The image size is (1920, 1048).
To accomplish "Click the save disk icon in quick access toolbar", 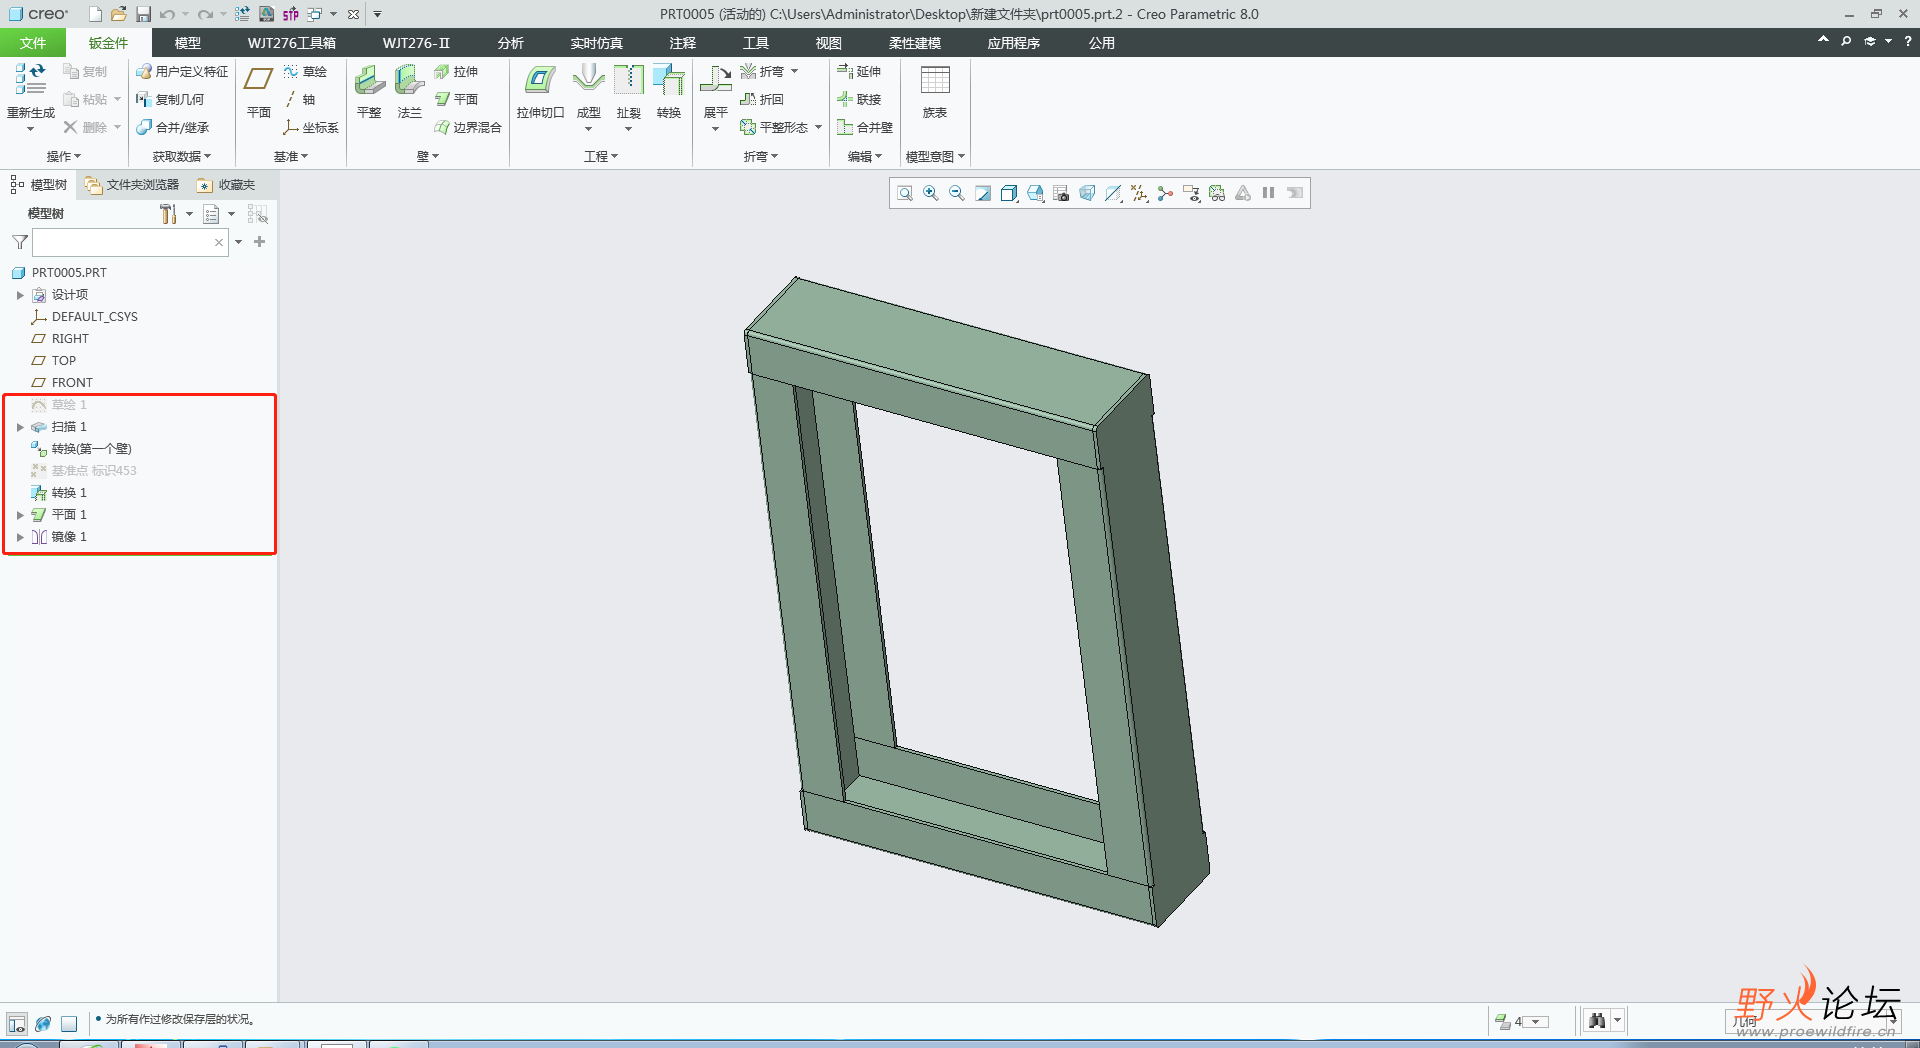I will (x=143, y=14).
